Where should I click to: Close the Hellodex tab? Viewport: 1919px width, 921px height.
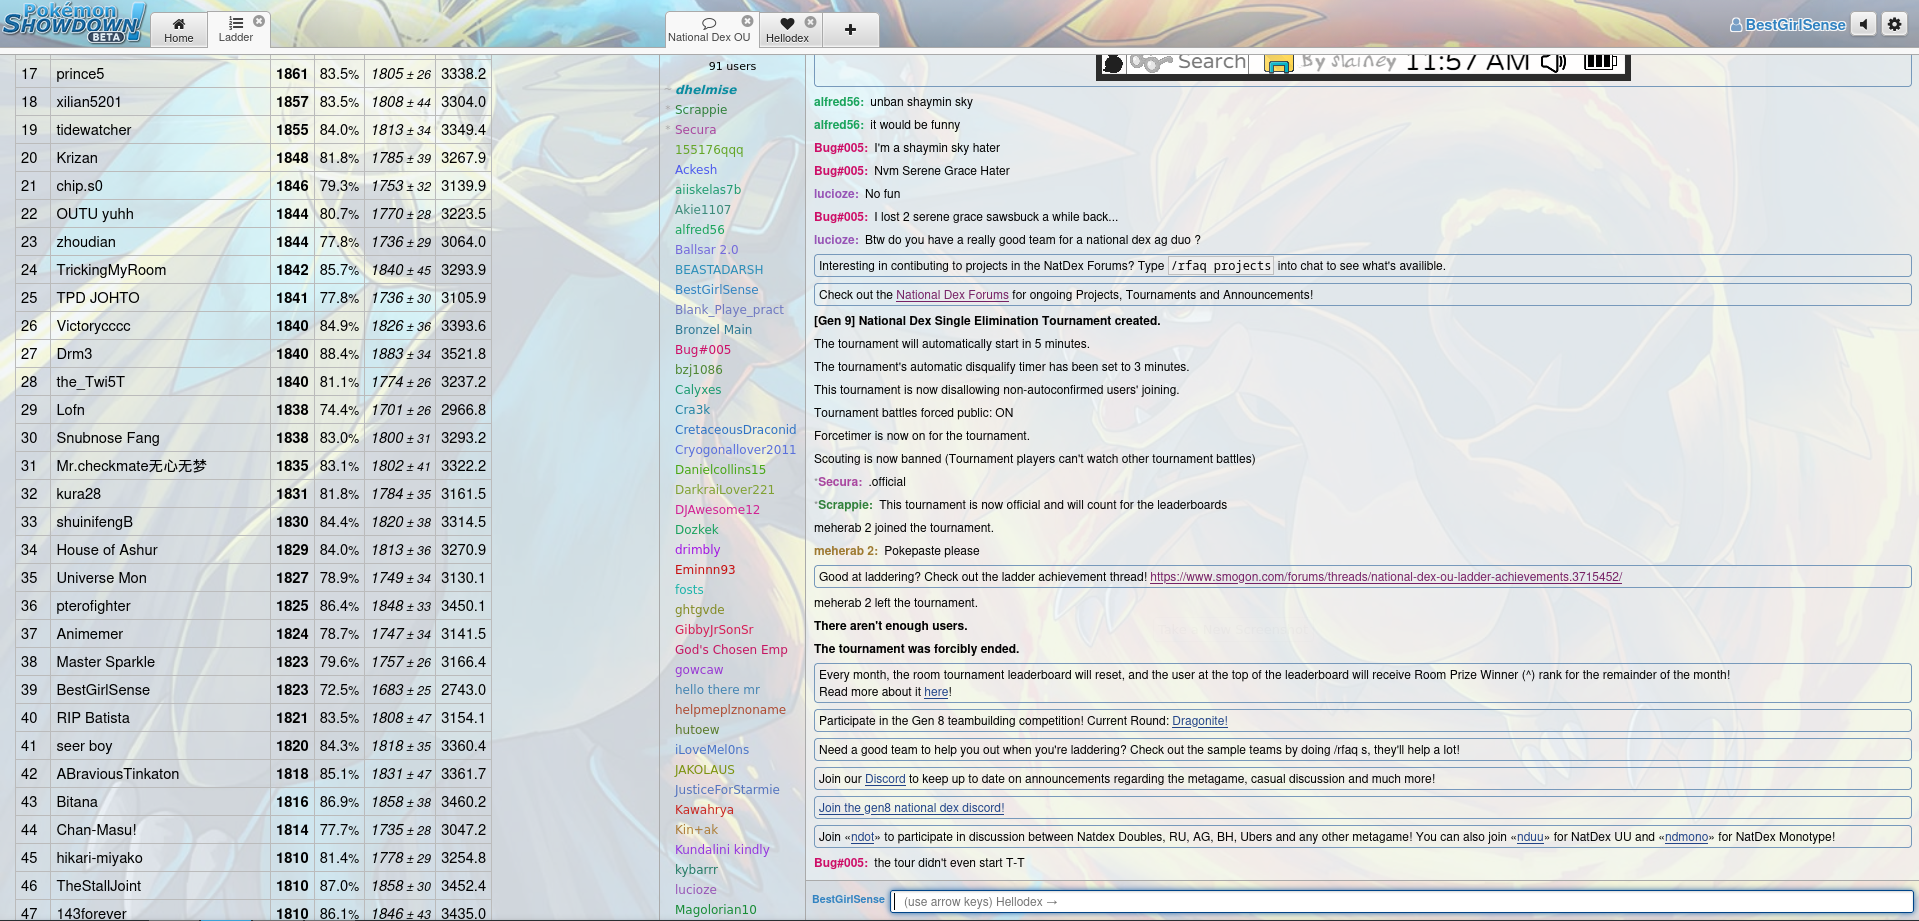pyautogui.click(x=811, y=22)
